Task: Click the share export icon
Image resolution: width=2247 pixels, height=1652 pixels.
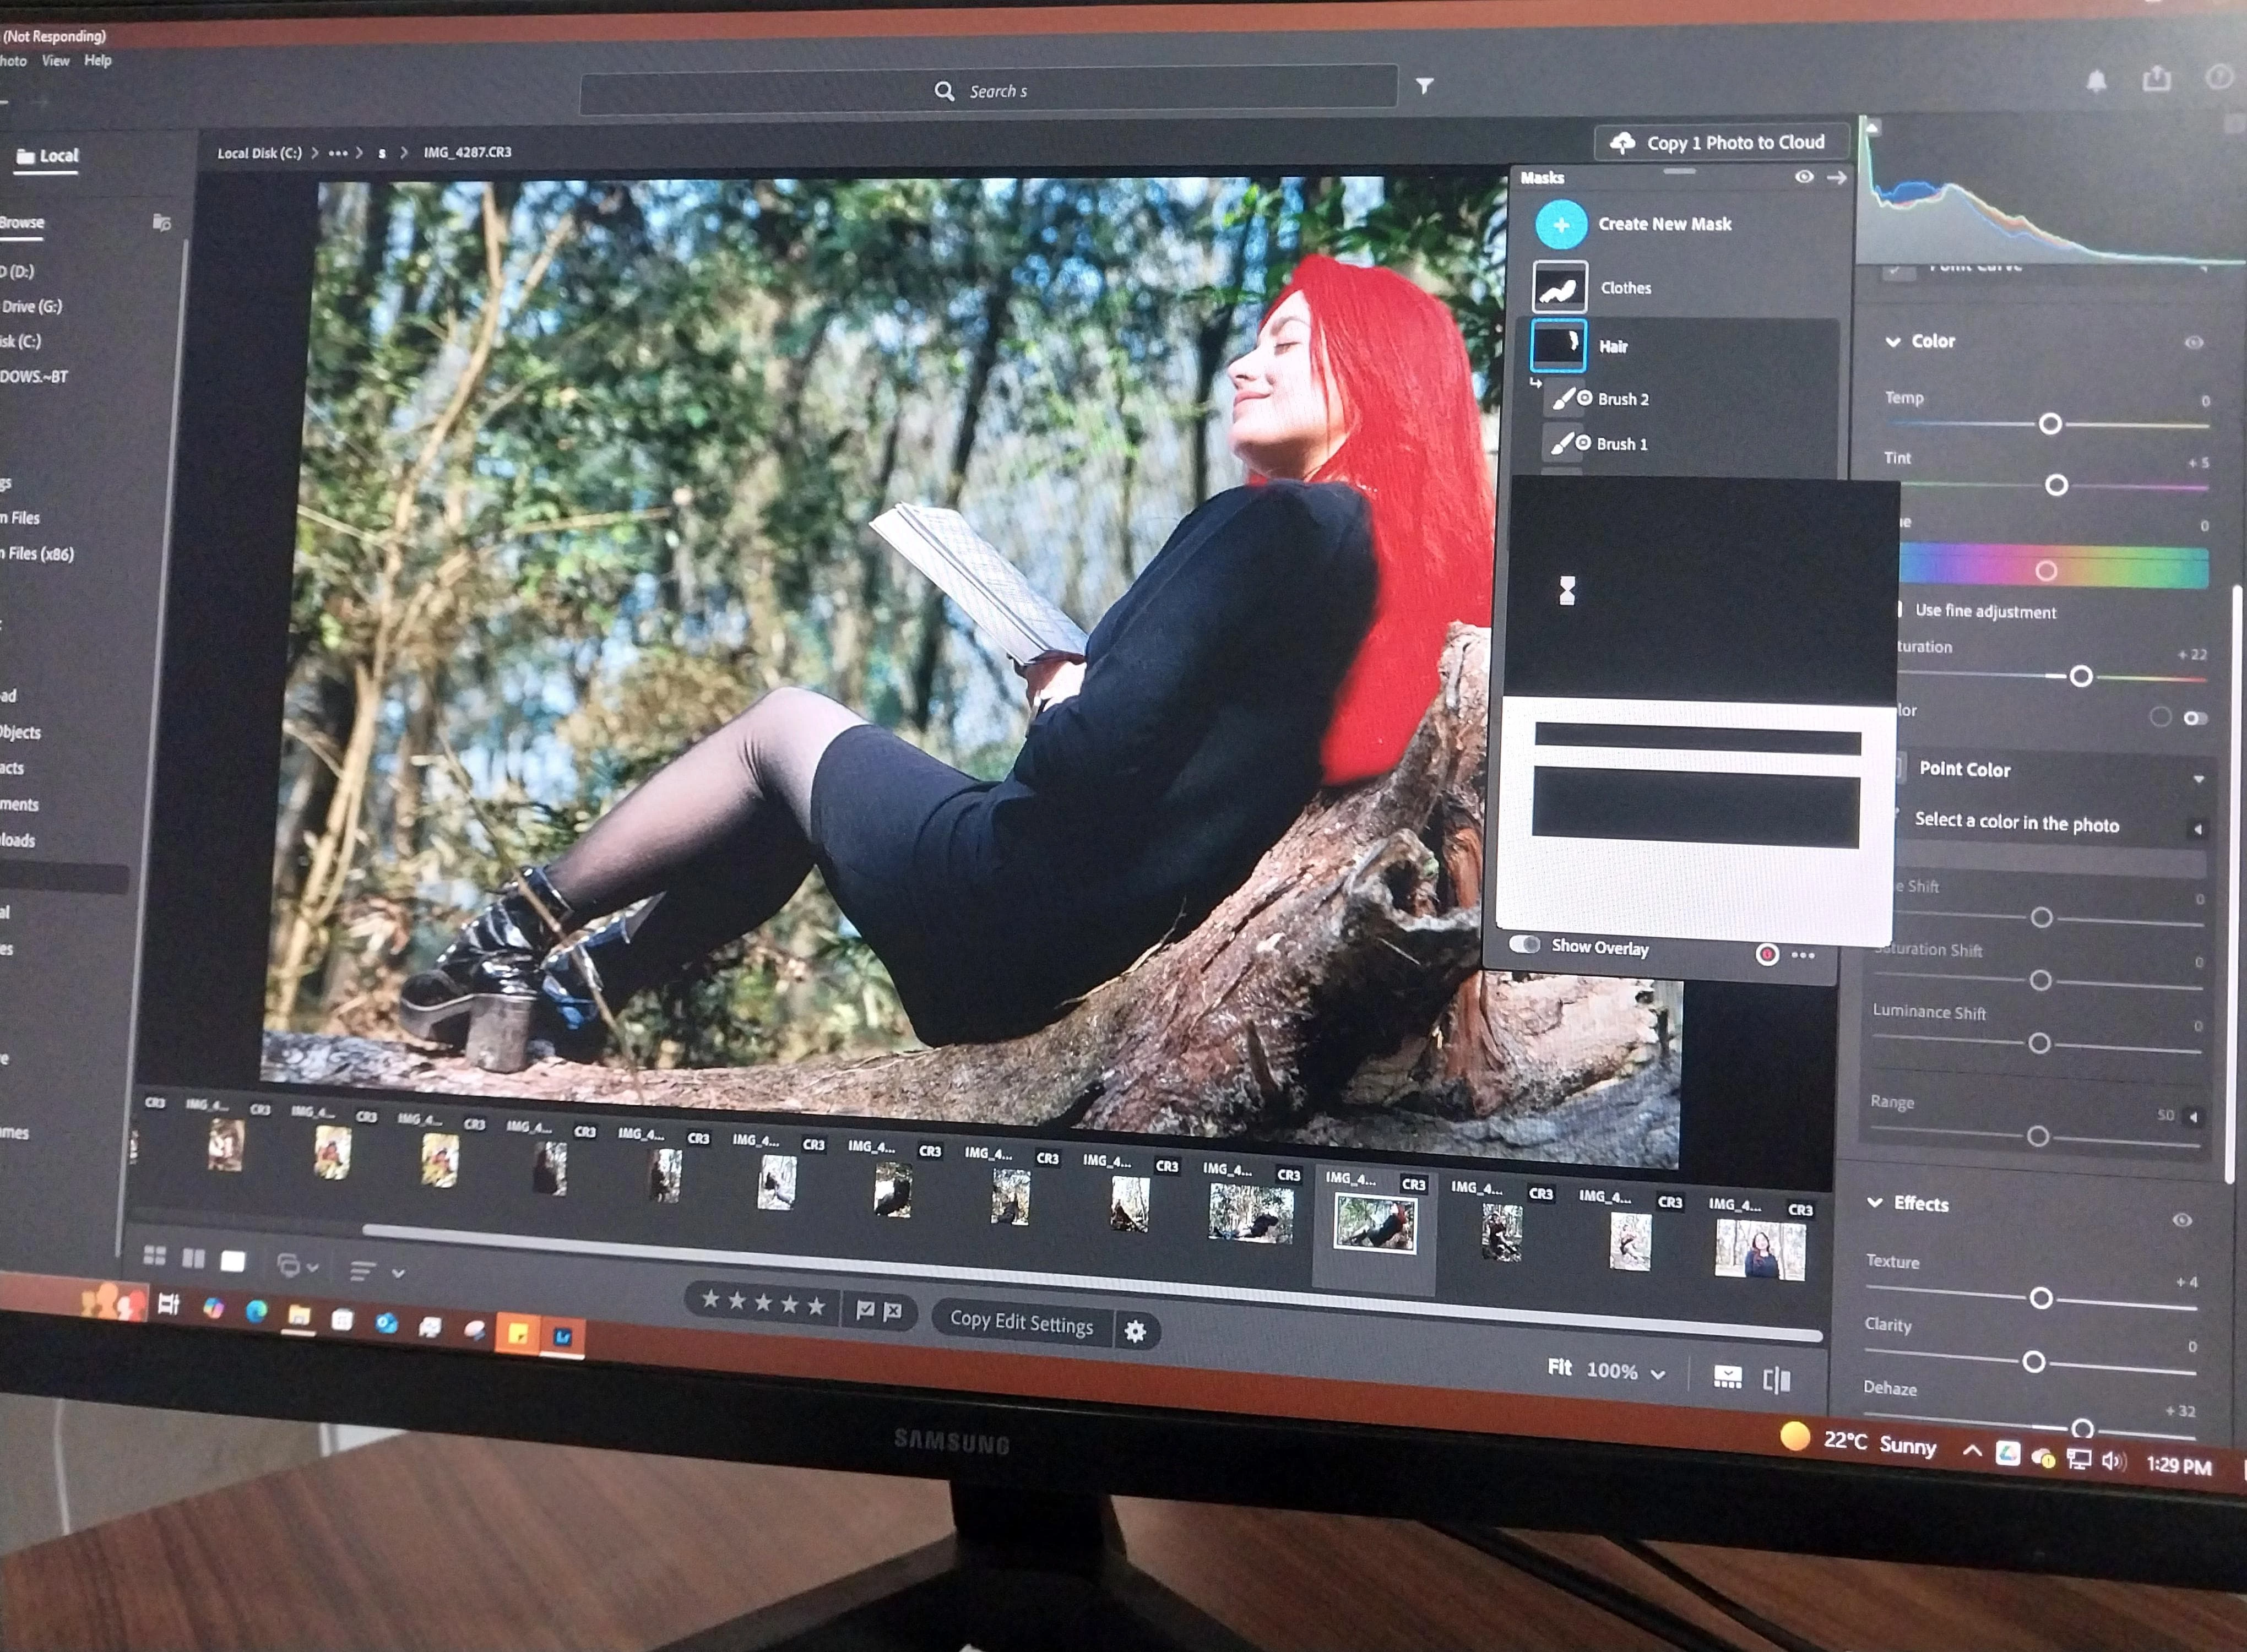Action: (x=2156, y=79)
